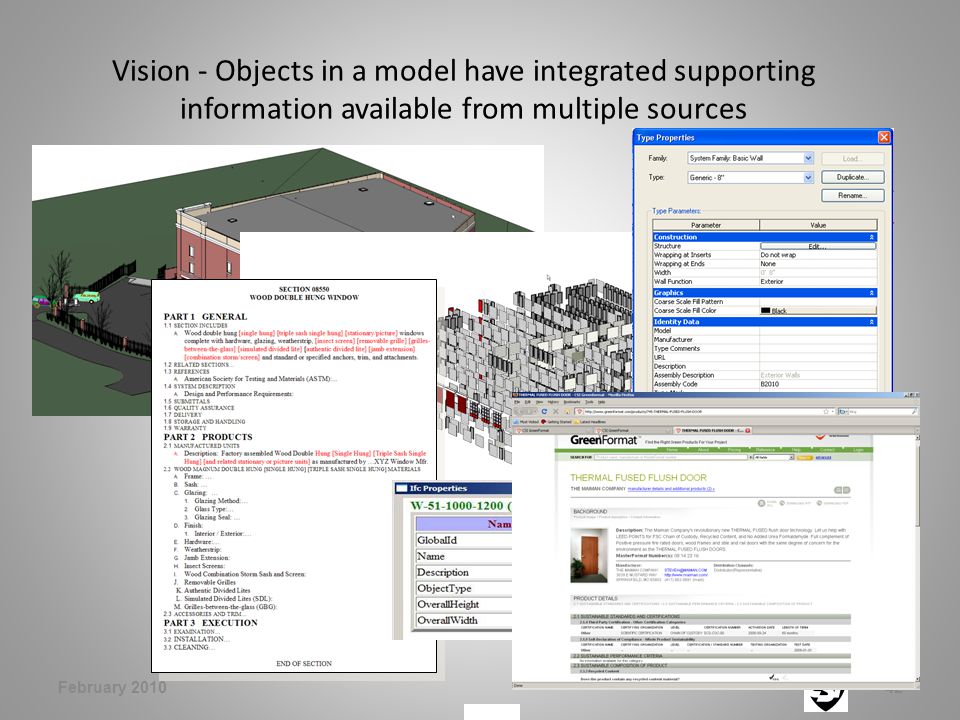Click the Duplicate... button
This screenshot has height=720, width=960.
tap(853, 177)
